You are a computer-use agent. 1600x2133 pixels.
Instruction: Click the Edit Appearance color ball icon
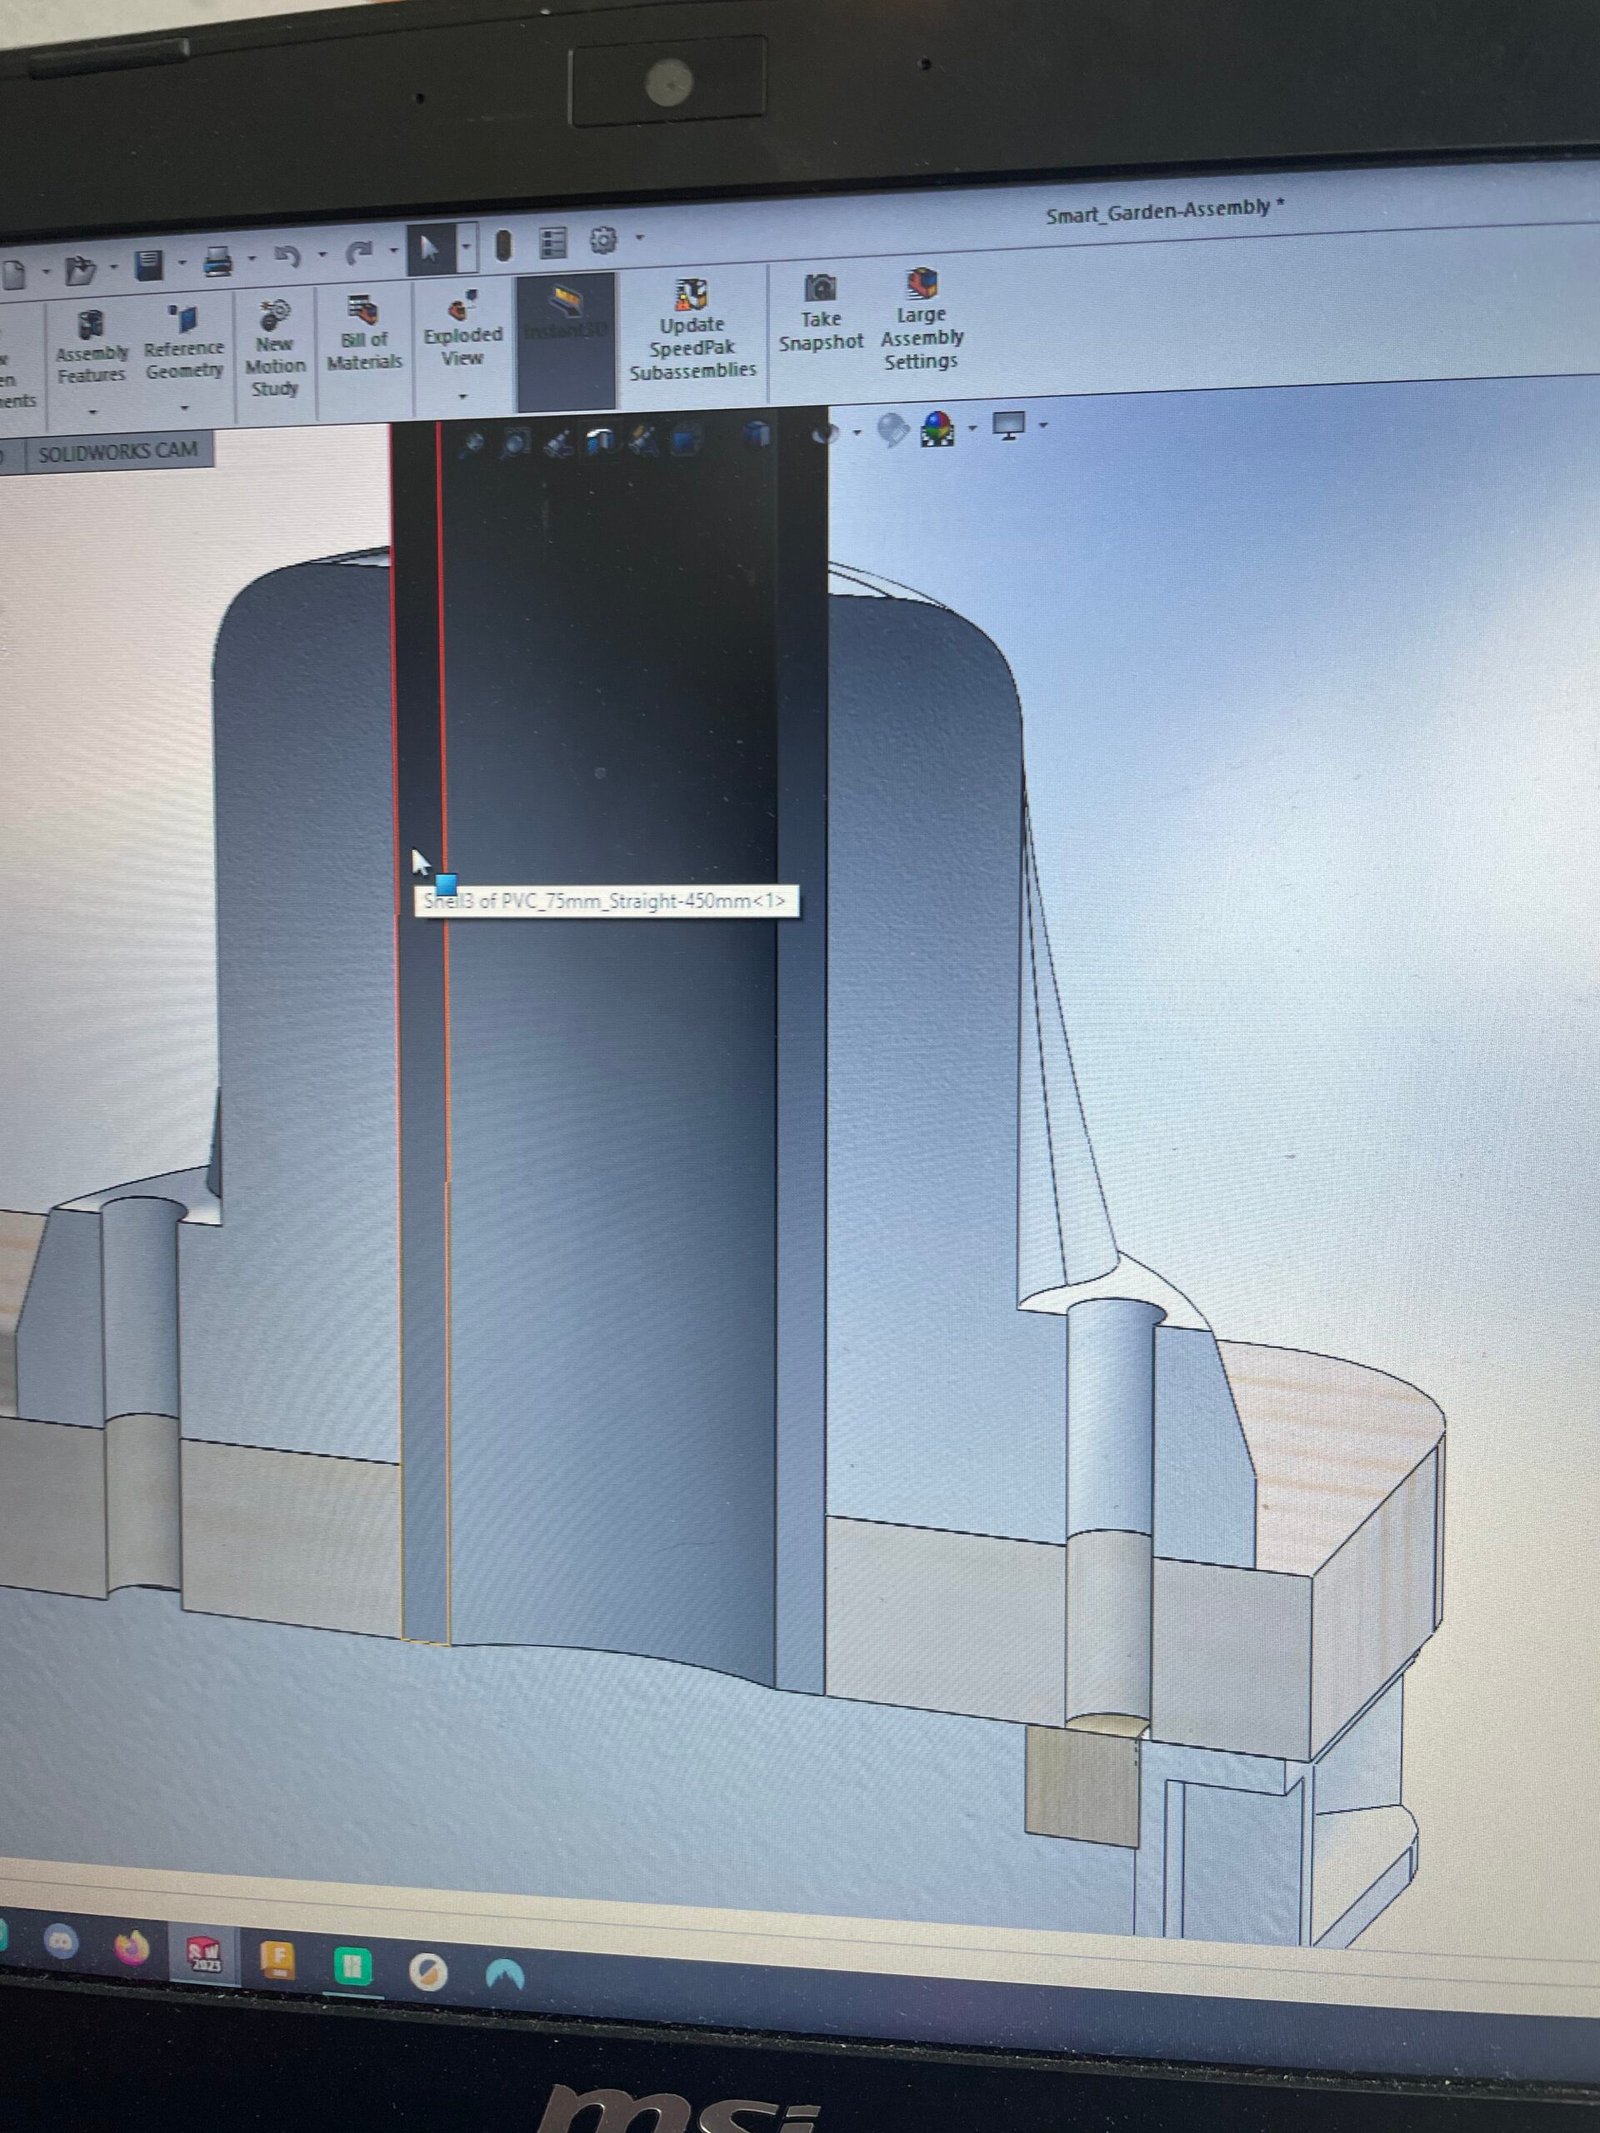pos(937,430)
